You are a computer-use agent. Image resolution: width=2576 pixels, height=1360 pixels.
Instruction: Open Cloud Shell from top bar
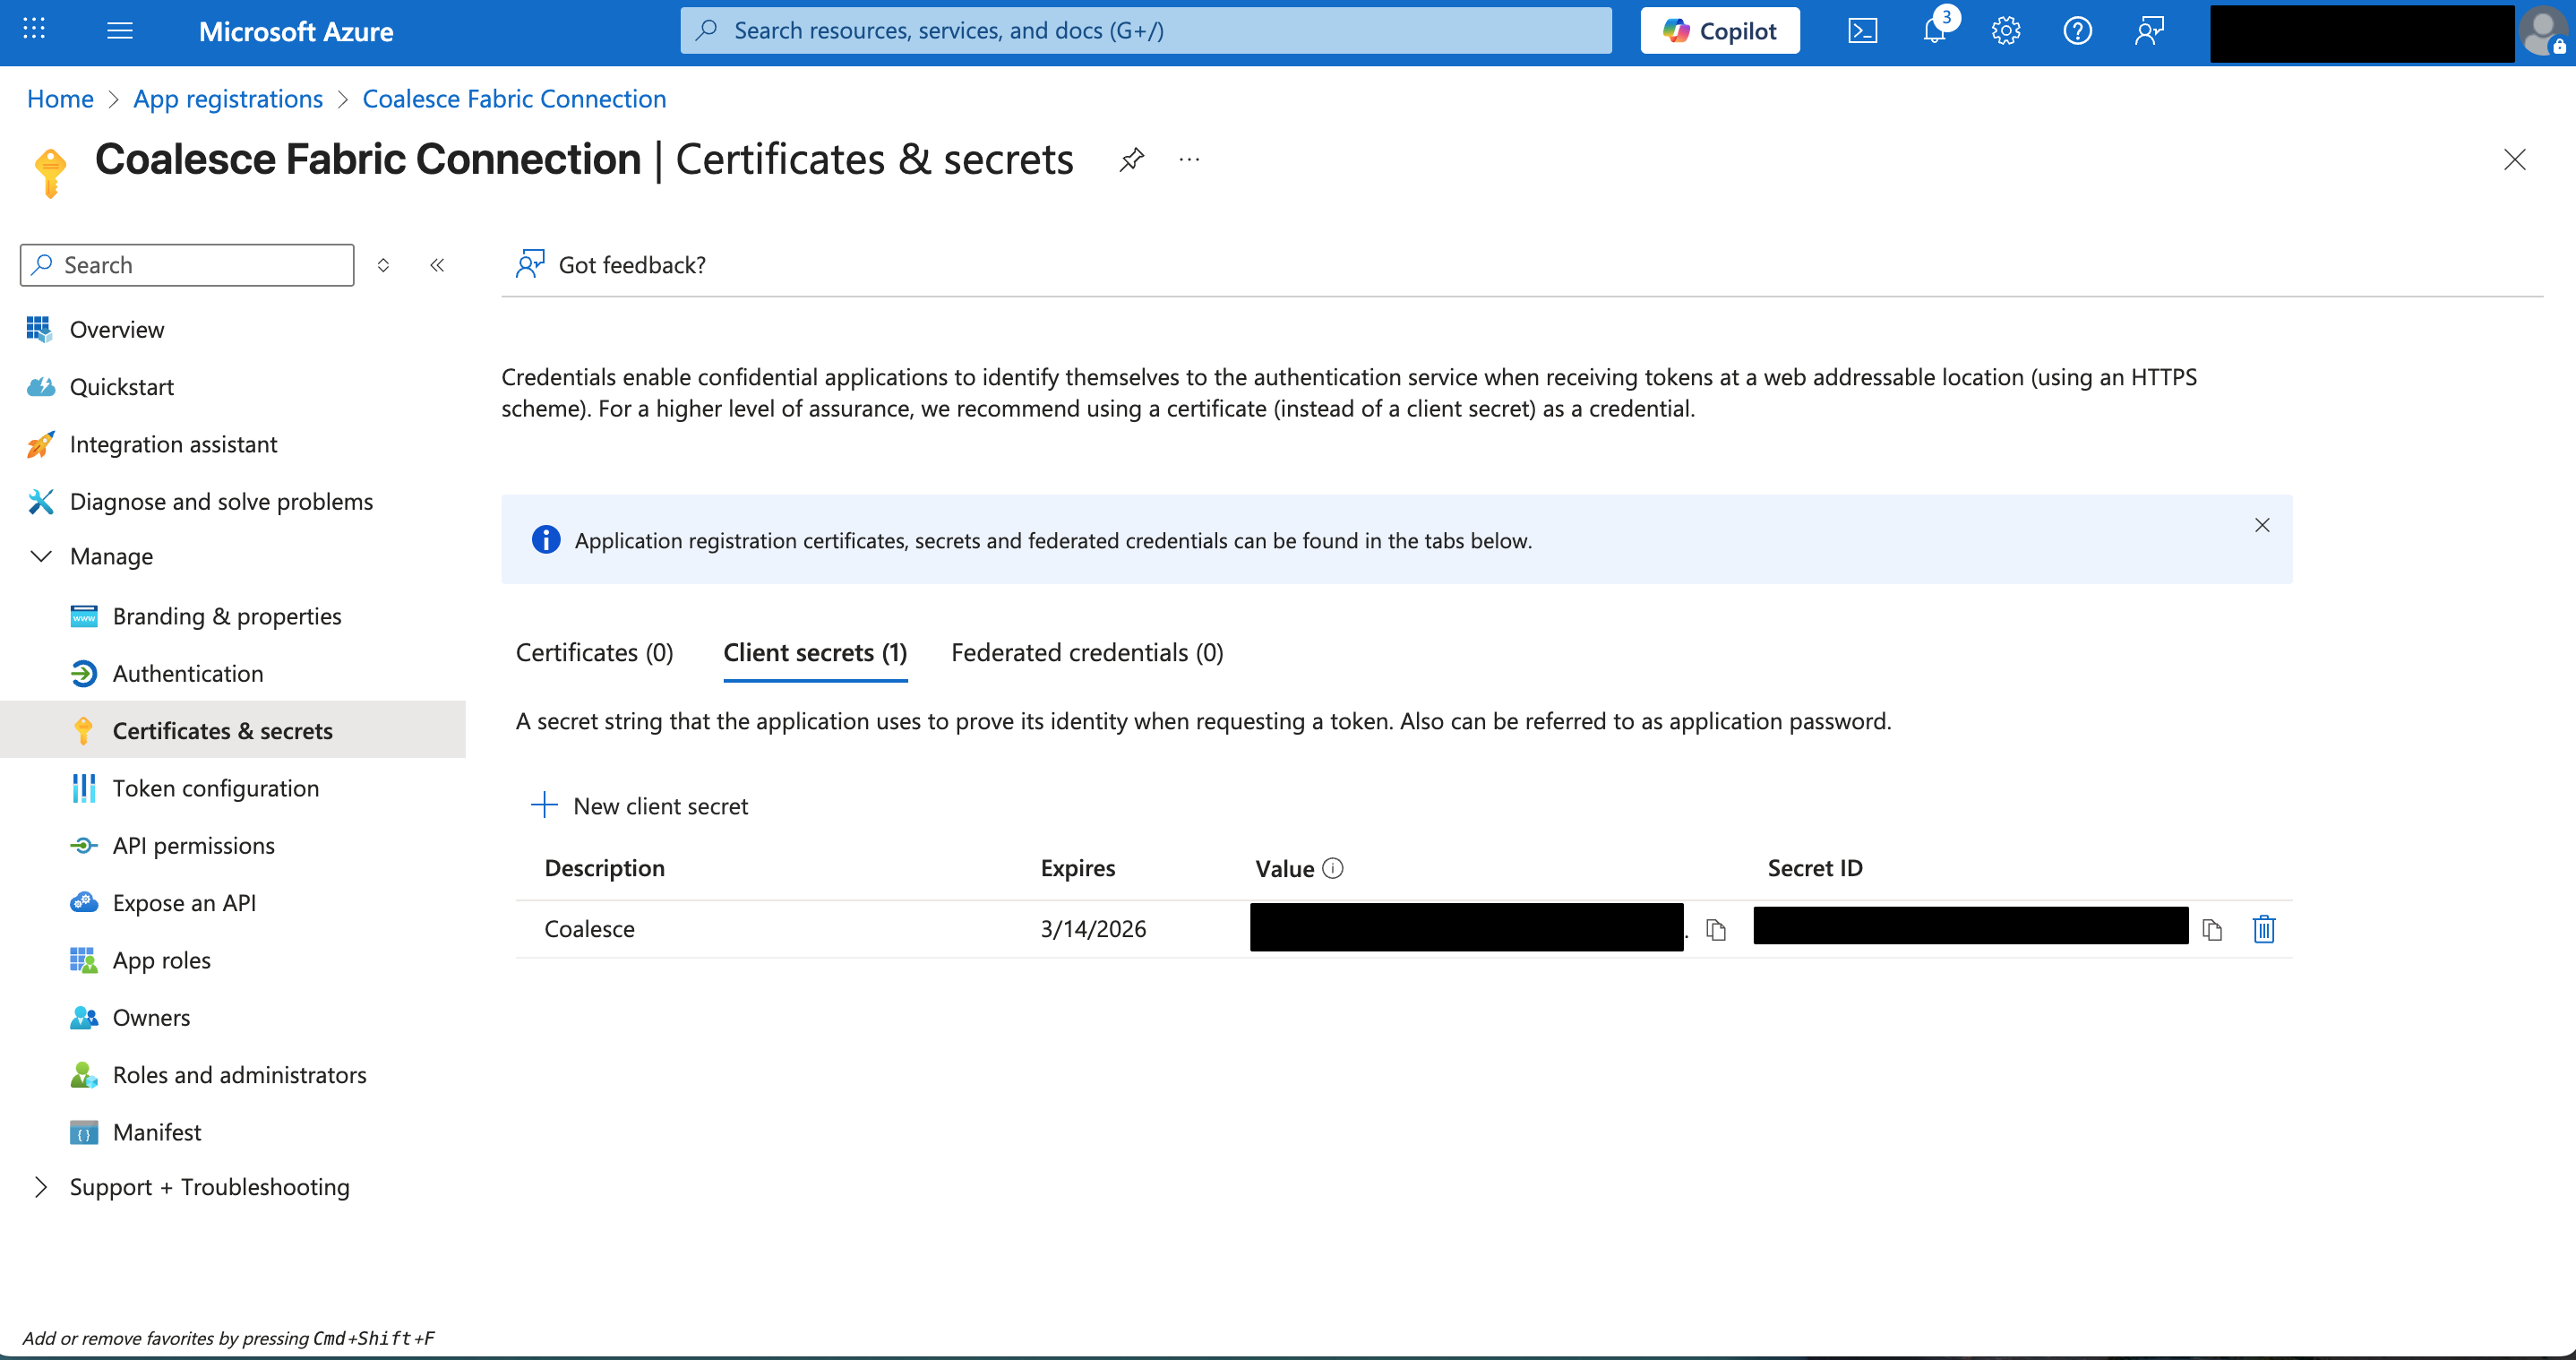(1862, 31)
